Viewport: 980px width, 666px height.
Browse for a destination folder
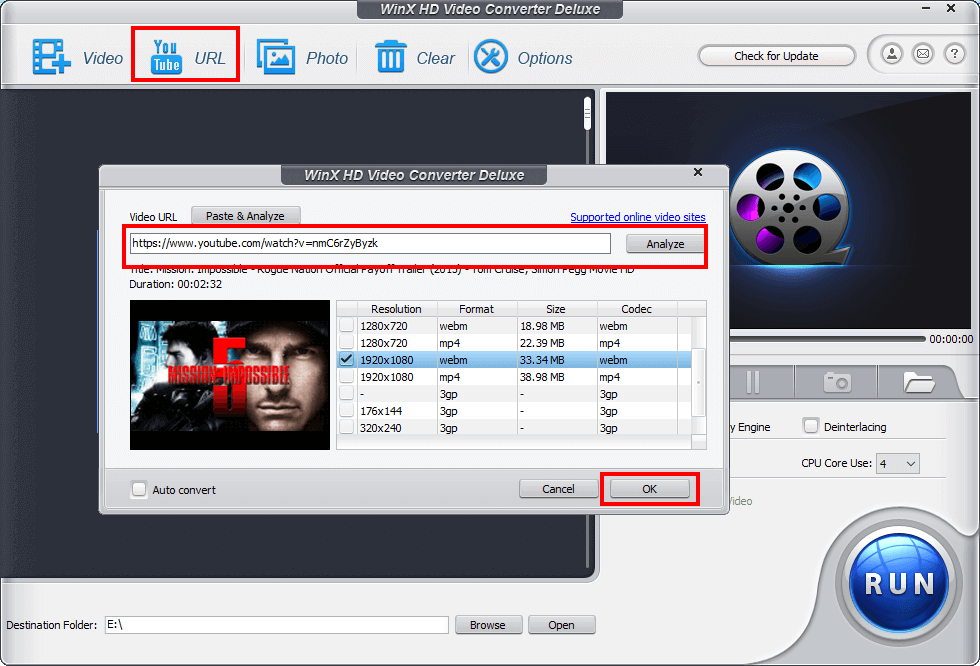(x=488, y=625)
